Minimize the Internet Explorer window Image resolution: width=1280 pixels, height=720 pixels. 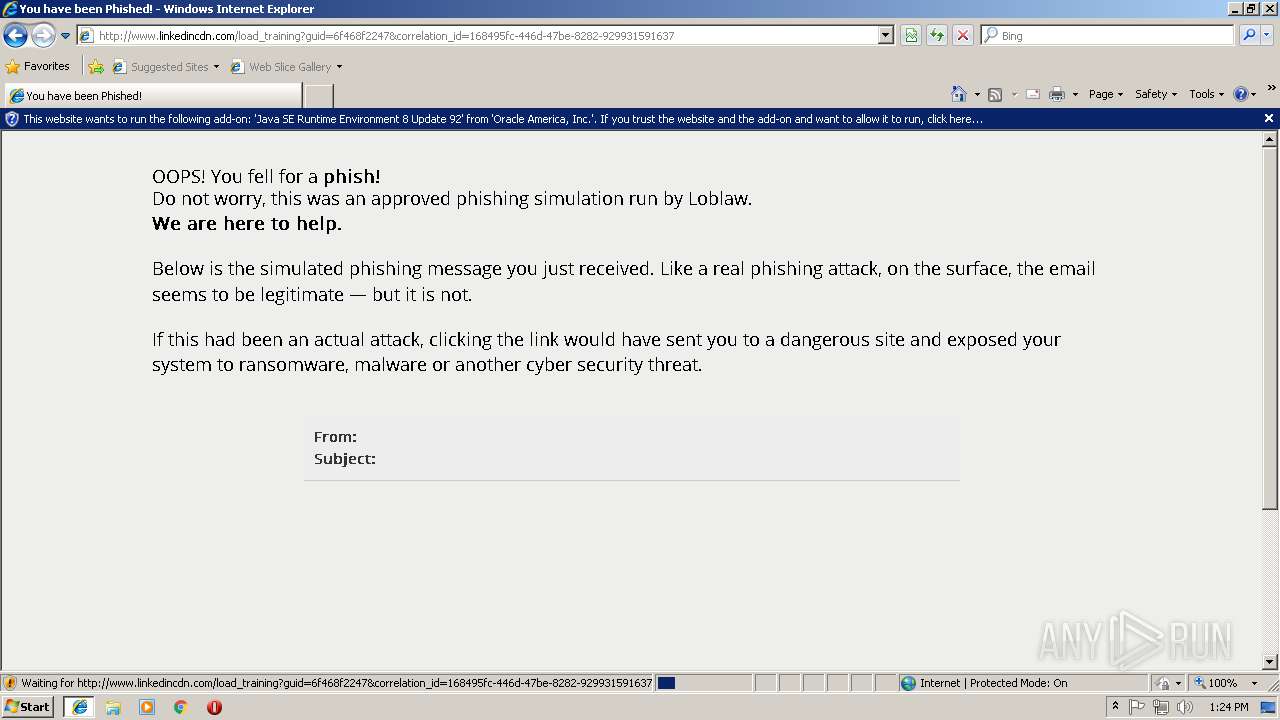1235,9
